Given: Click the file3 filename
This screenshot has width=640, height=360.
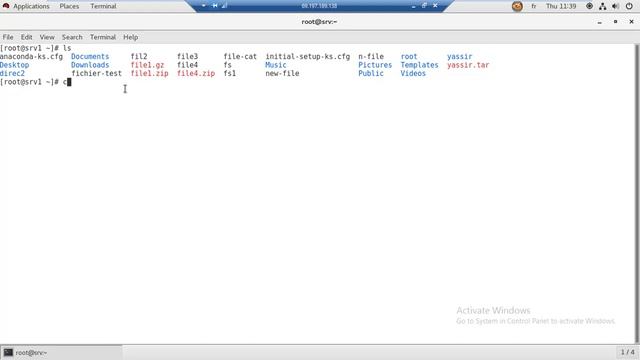Looking at the screenshot, I should (x=187, y=57).
